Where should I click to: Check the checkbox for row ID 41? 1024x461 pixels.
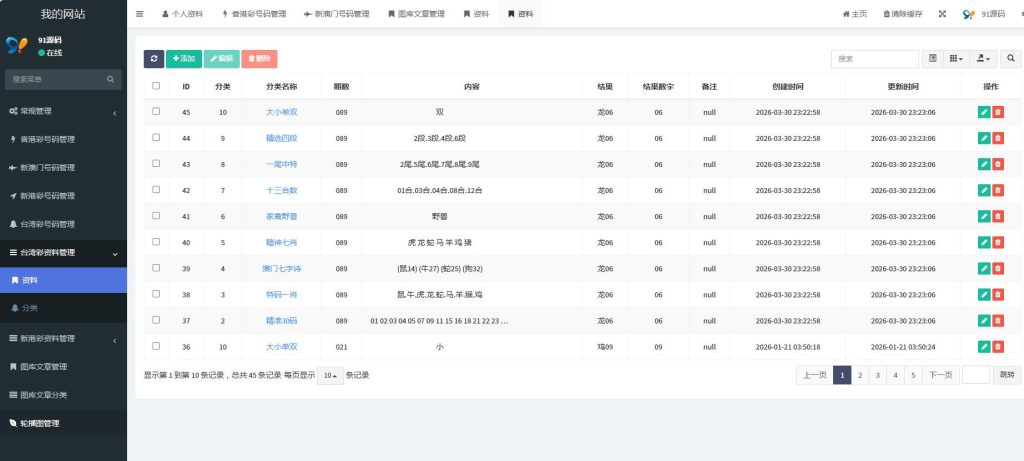pyautogui.click(x=155, y=215)
